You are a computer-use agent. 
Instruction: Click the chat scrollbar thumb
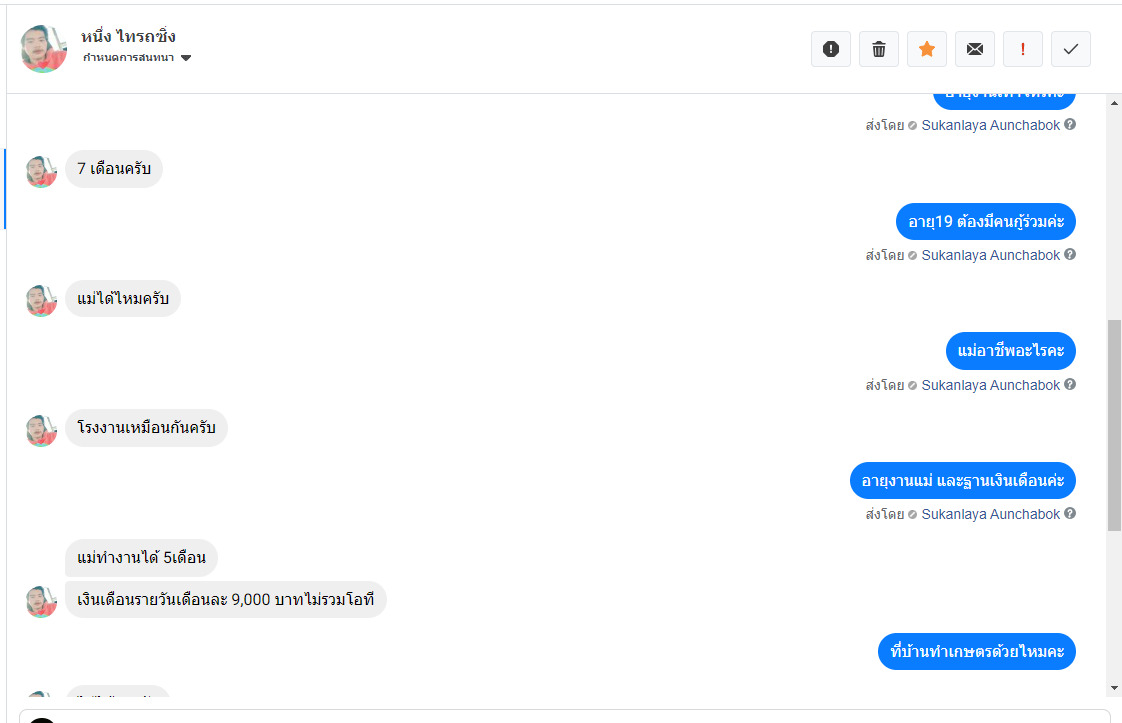(1114, 425)
